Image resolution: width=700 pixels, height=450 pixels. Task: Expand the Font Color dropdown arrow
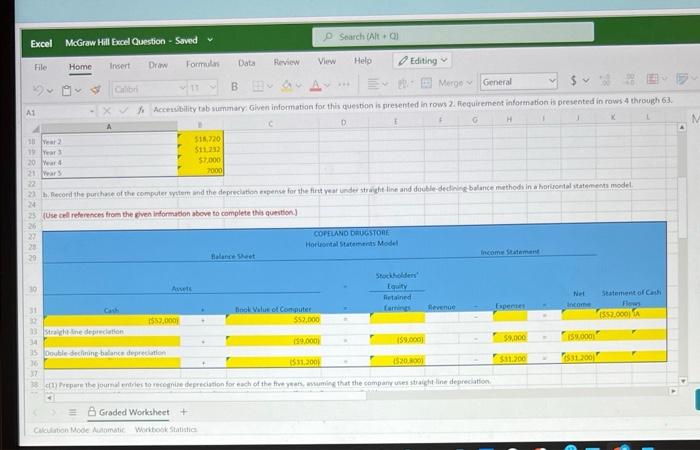[327, 85]
